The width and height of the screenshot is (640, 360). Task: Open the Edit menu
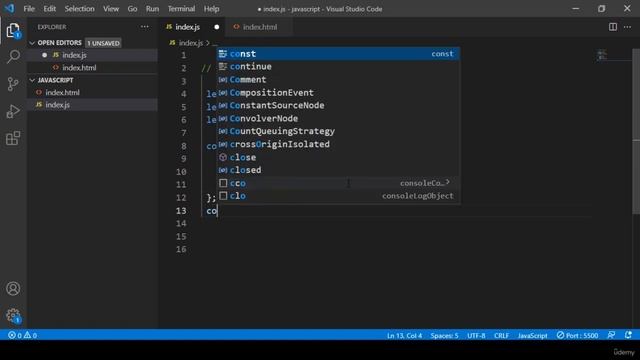click(49, 9)
